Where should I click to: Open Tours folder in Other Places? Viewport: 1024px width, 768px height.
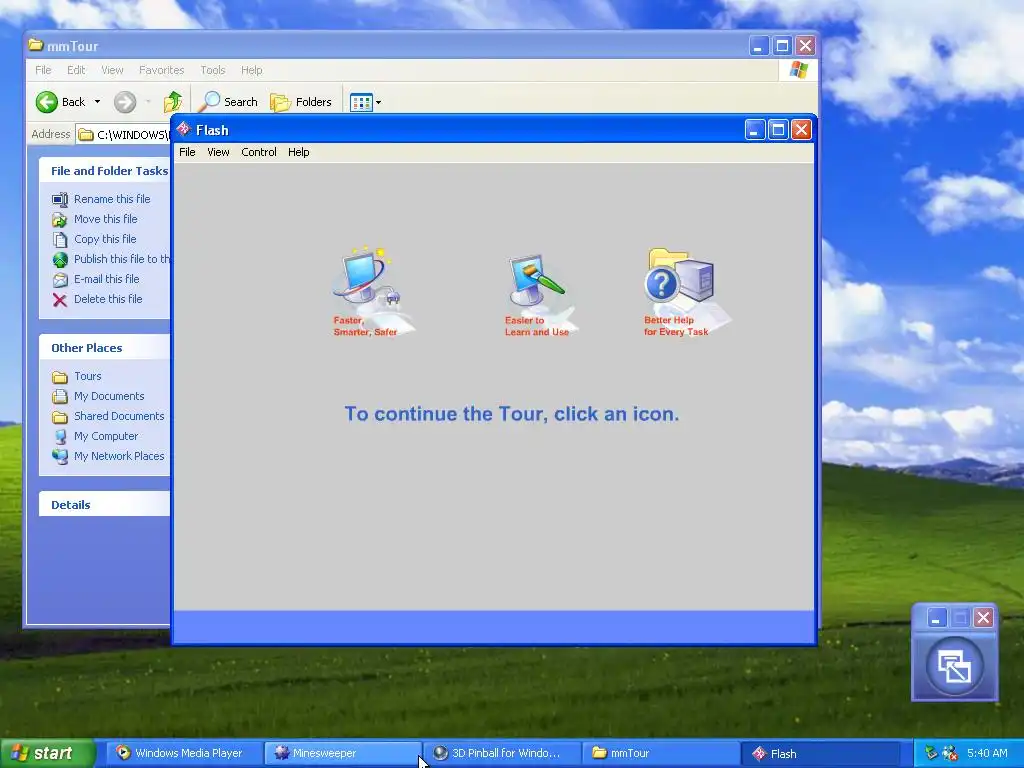point(88,376)
